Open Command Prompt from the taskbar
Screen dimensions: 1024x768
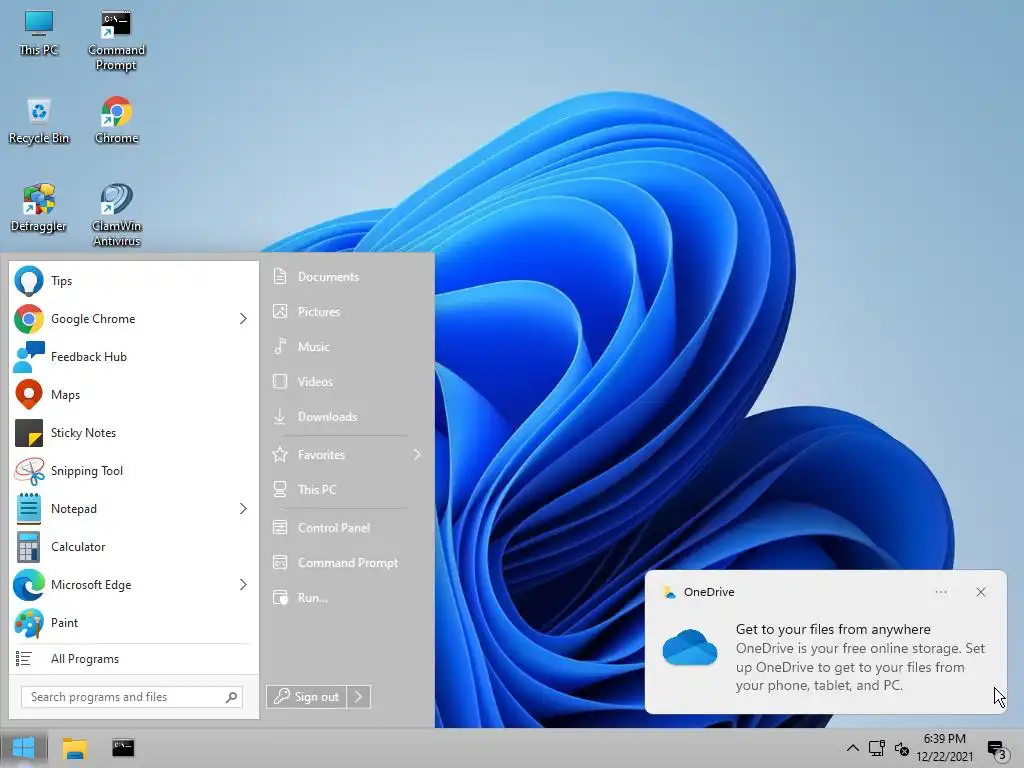[x=123, y=748]
